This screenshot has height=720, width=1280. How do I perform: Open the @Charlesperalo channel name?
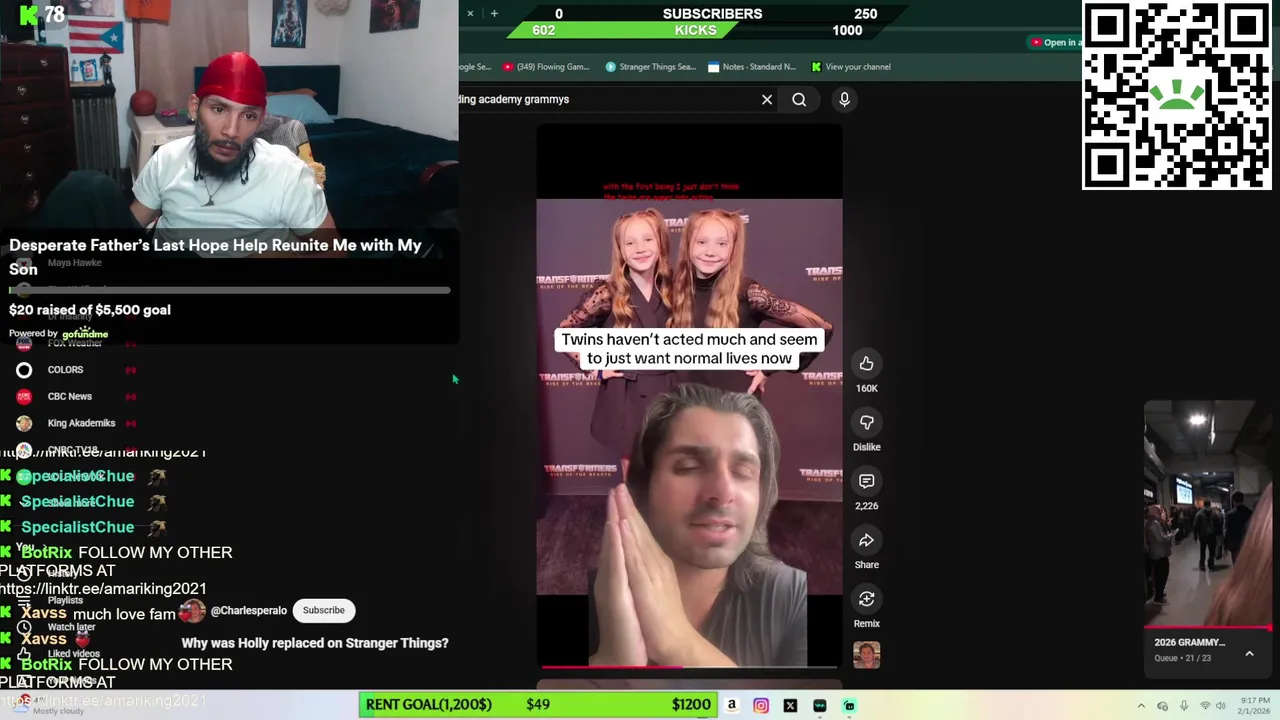point(248,611)
